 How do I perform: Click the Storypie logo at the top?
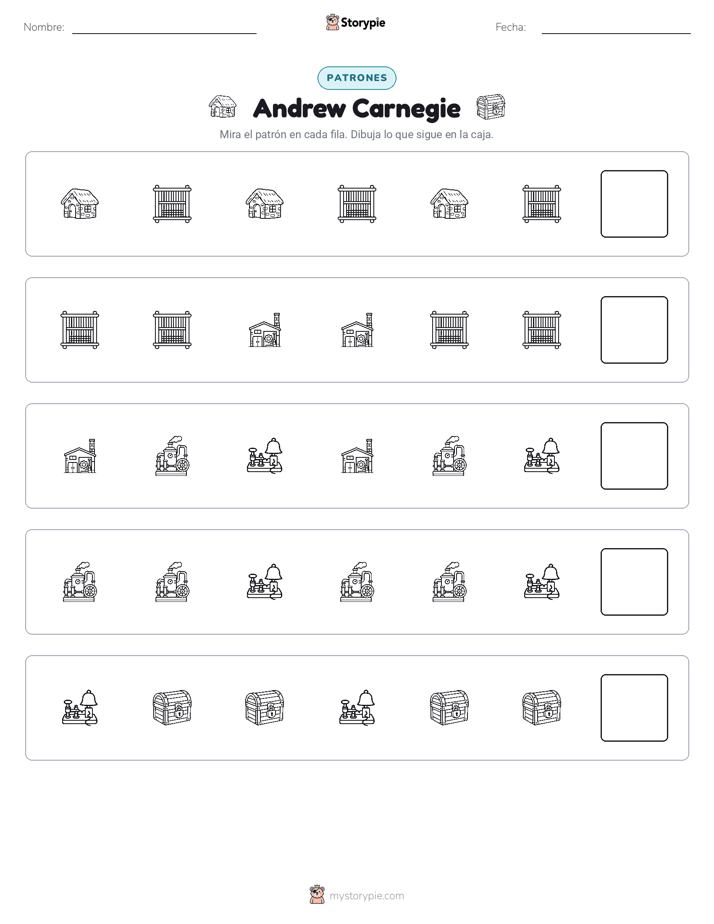click(x=356, y=22)
